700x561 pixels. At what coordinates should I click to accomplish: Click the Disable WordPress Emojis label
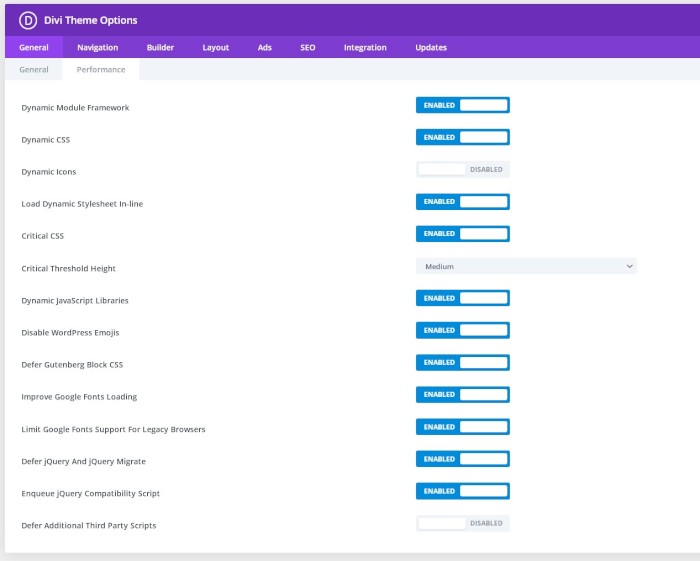tap(70, 333)
